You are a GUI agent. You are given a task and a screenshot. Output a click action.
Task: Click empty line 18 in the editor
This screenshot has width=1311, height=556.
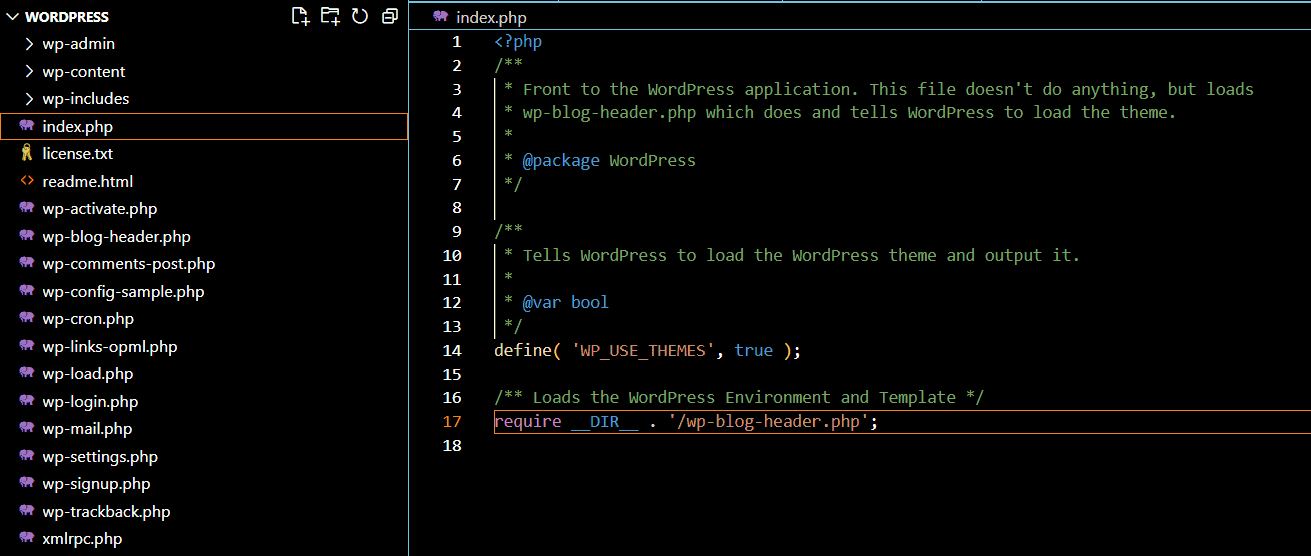coord(900,445)
